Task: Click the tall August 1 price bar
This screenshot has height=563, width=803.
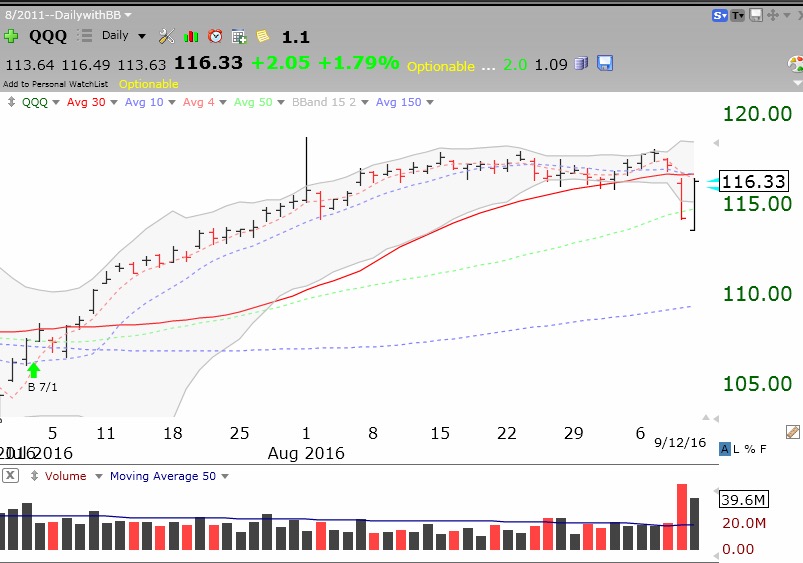Action: 307,170
